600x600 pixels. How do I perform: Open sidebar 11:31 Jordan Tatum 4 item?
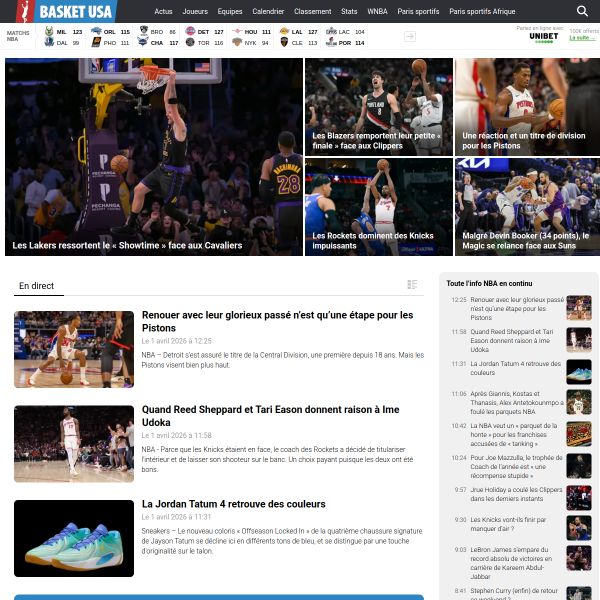pyautogui.click(x=515, y=368)
